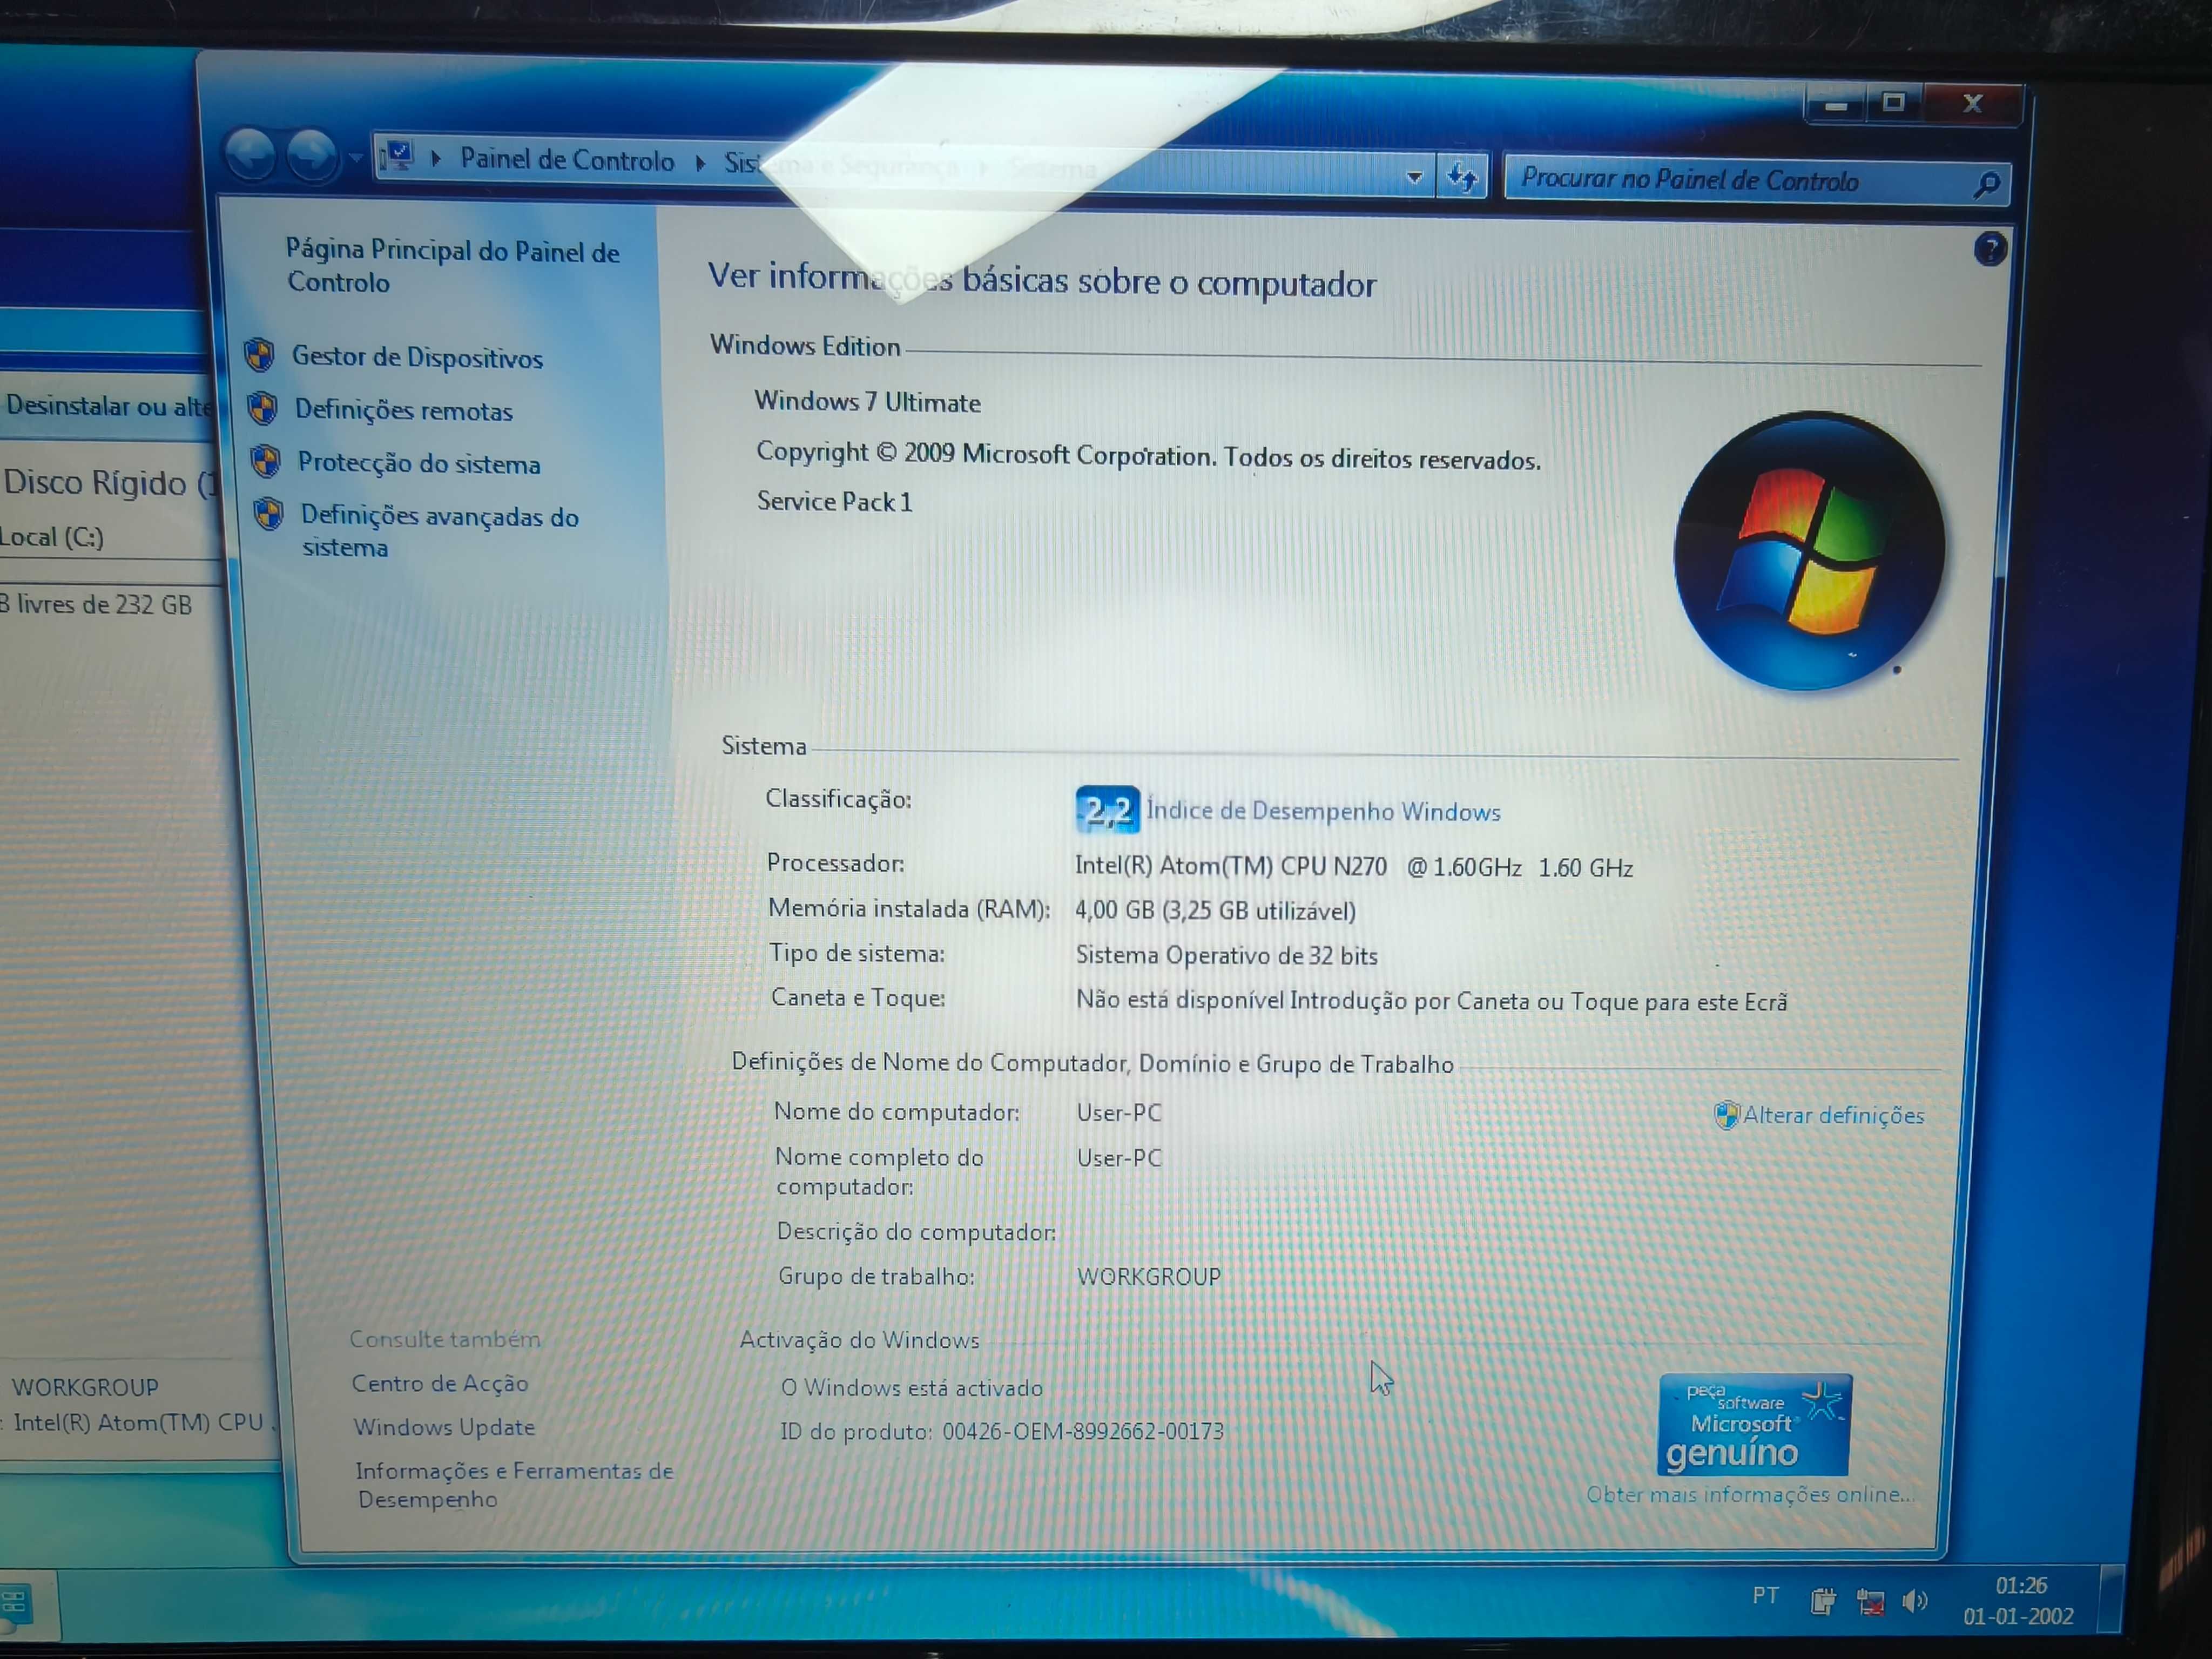
Task: Click the computer icon in the address bar
Action: [398, 156]
